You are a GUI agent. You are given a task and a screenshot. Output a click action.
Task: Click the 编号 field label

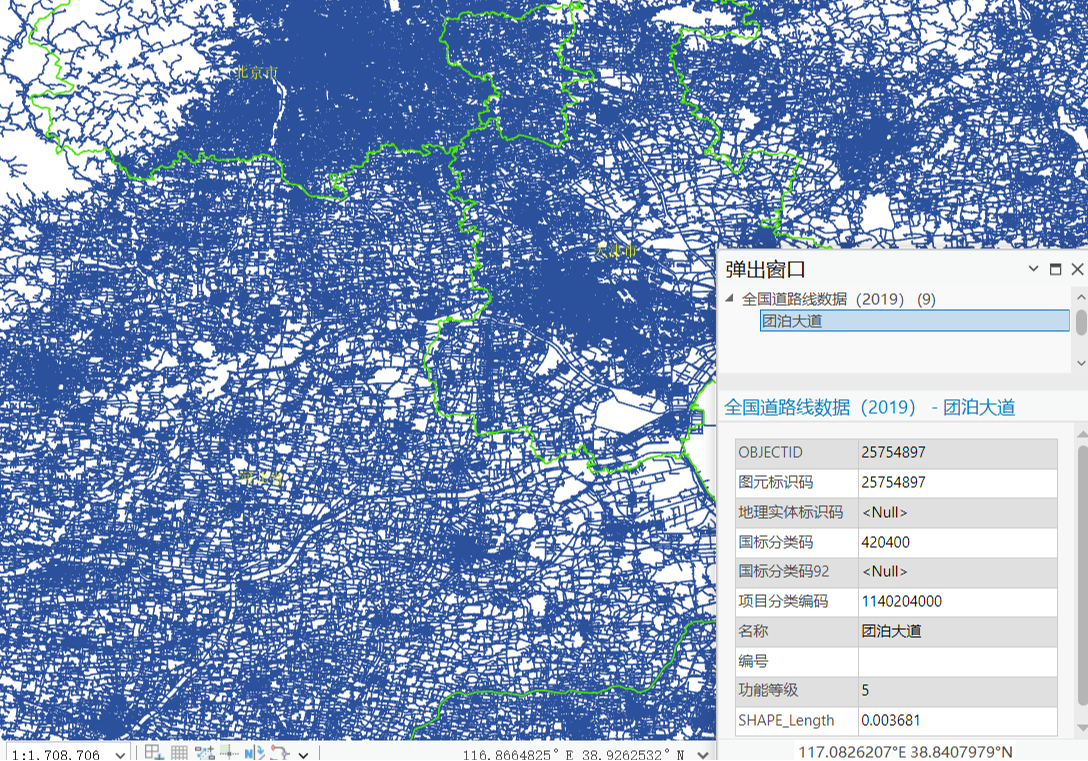click(753, 661)
